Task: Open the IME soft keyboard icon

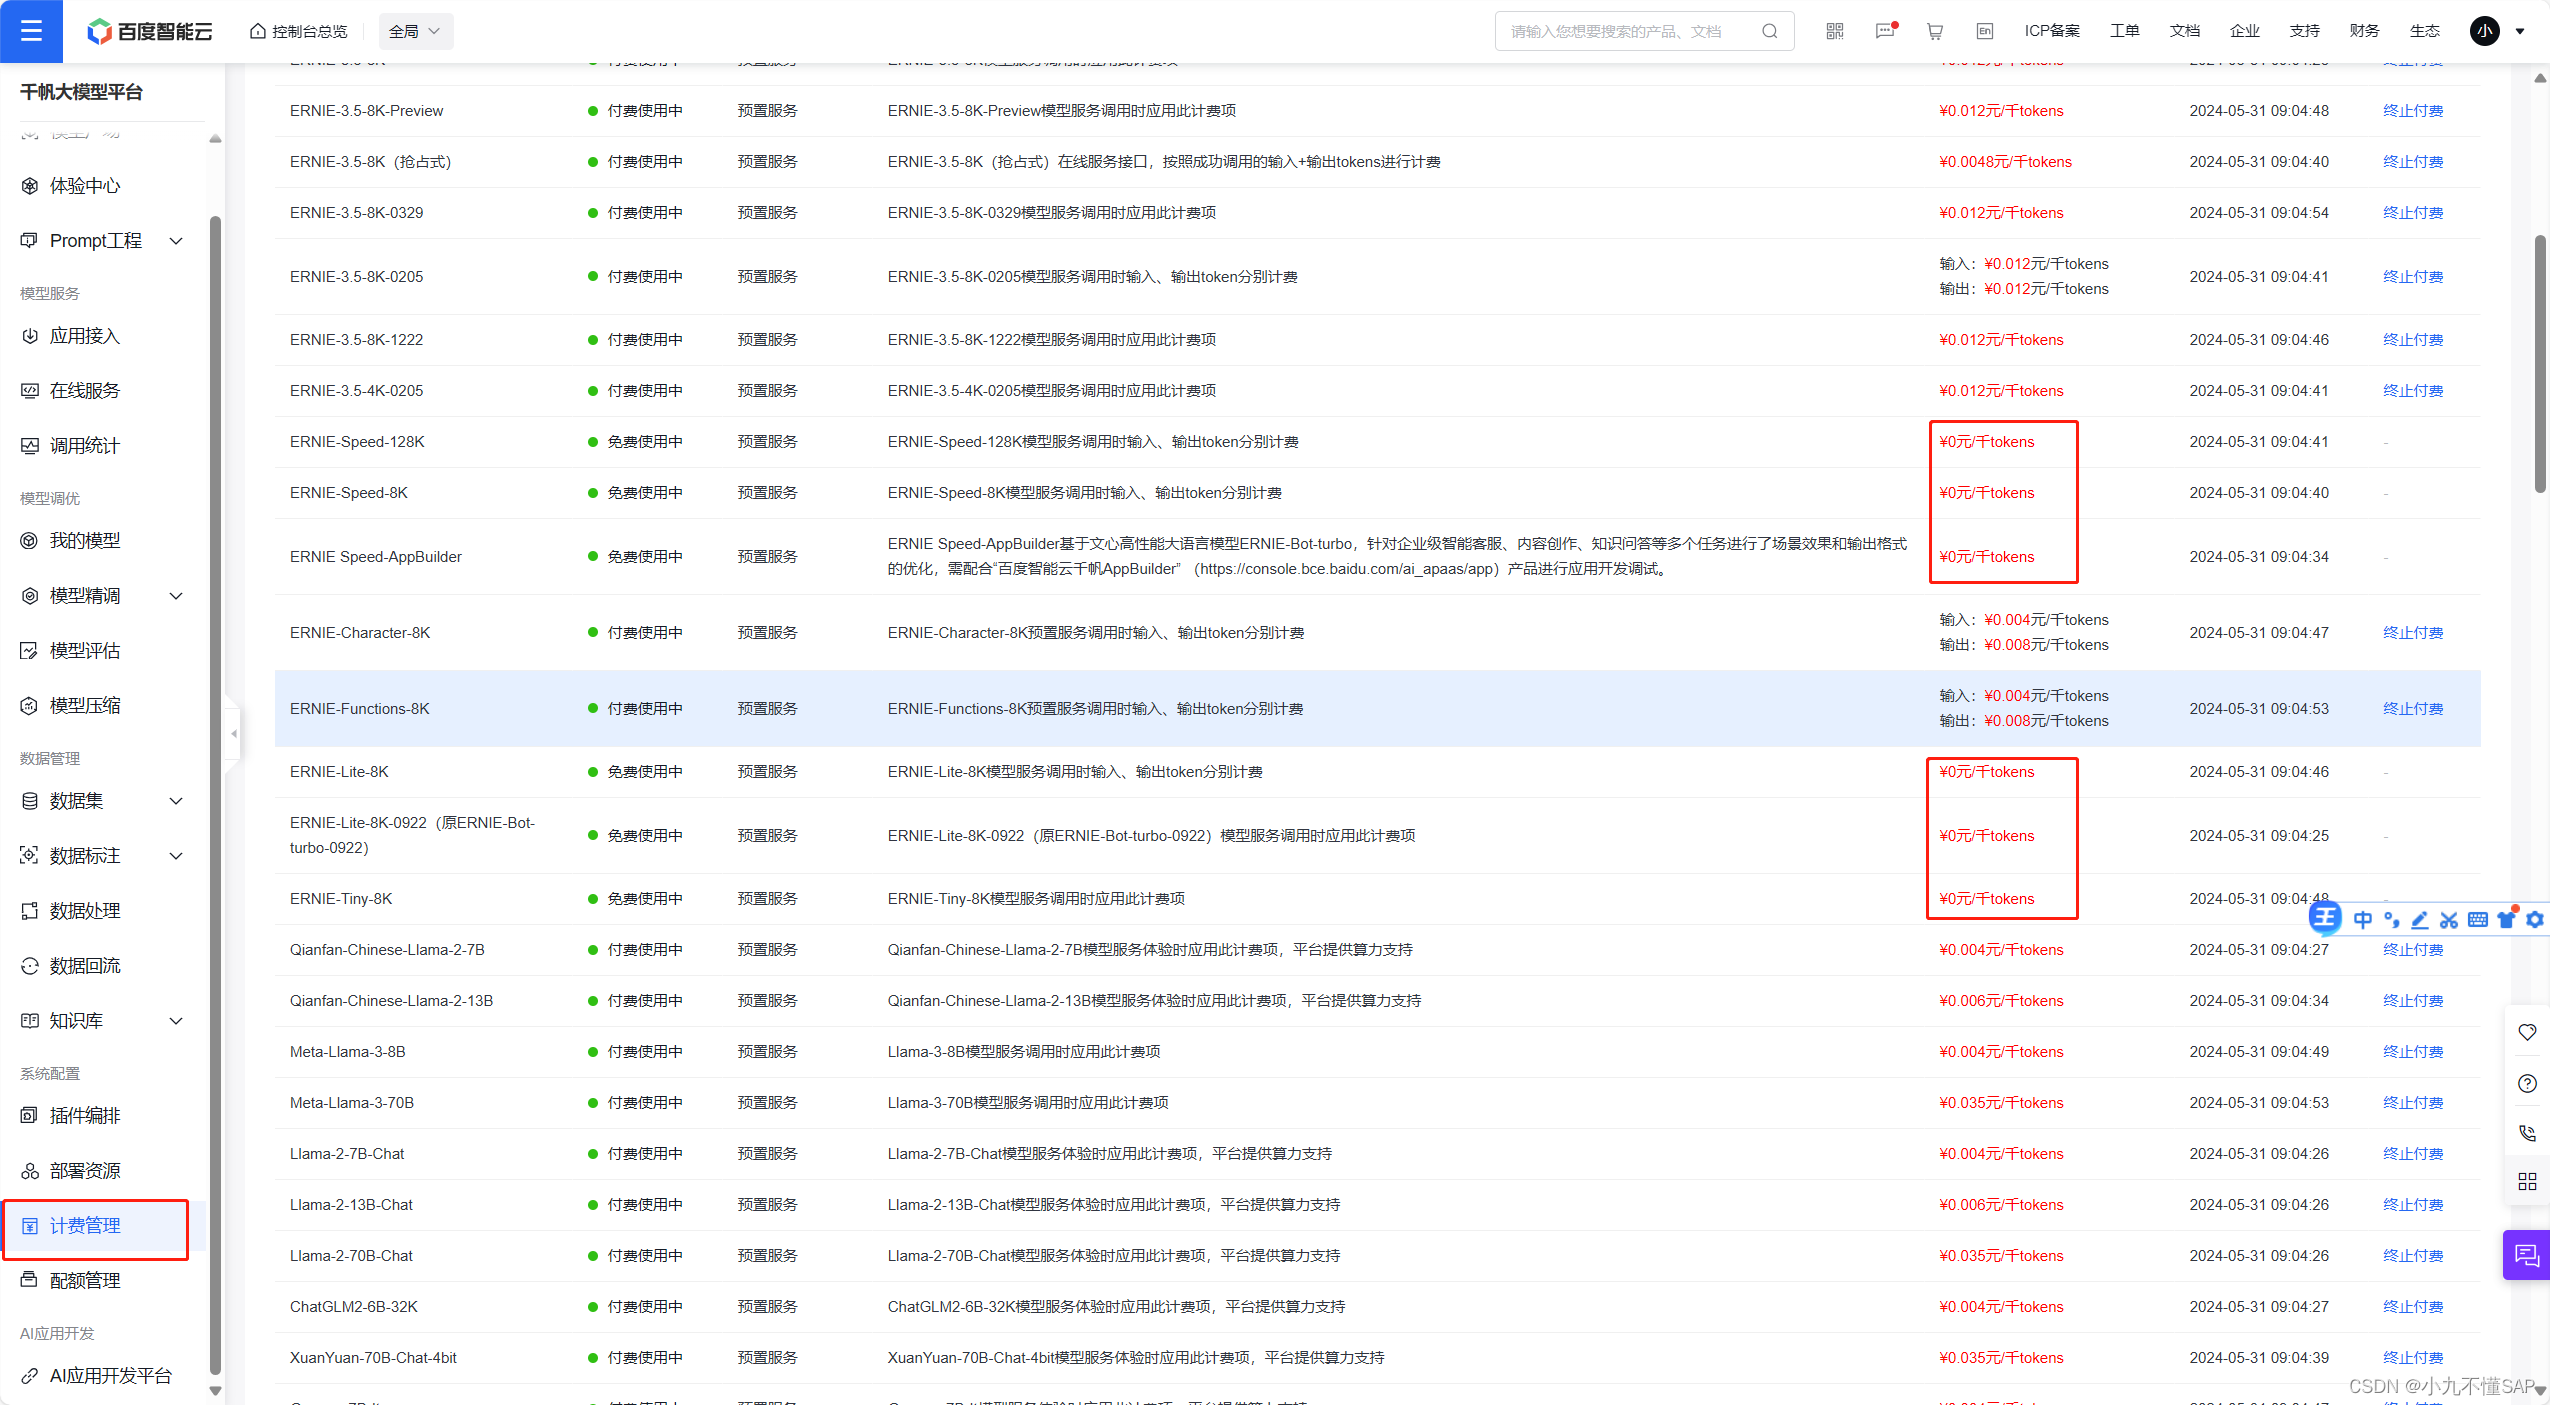Action: point(2478,920)
